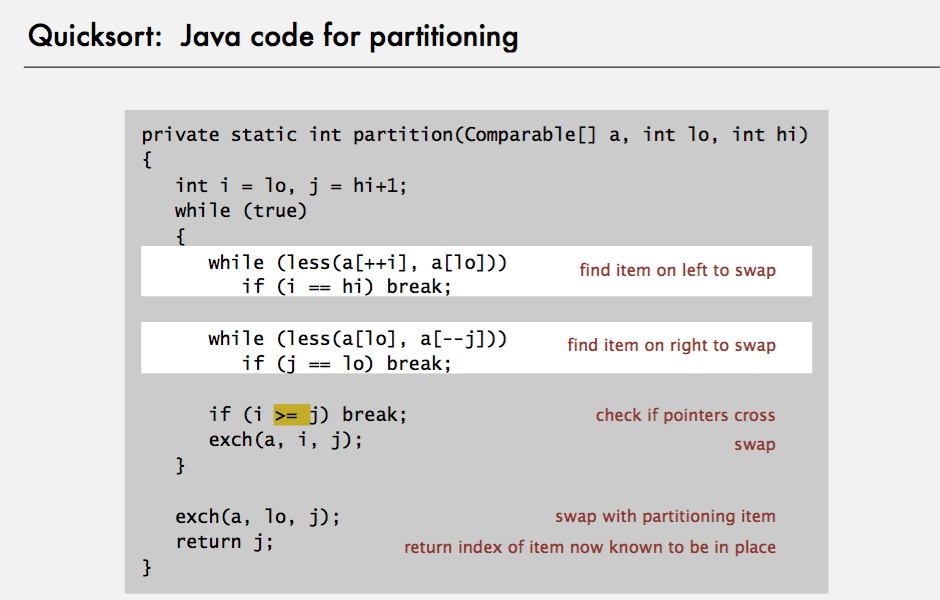Click the "check if pointers cross" annotation

[x=685, y=415]
